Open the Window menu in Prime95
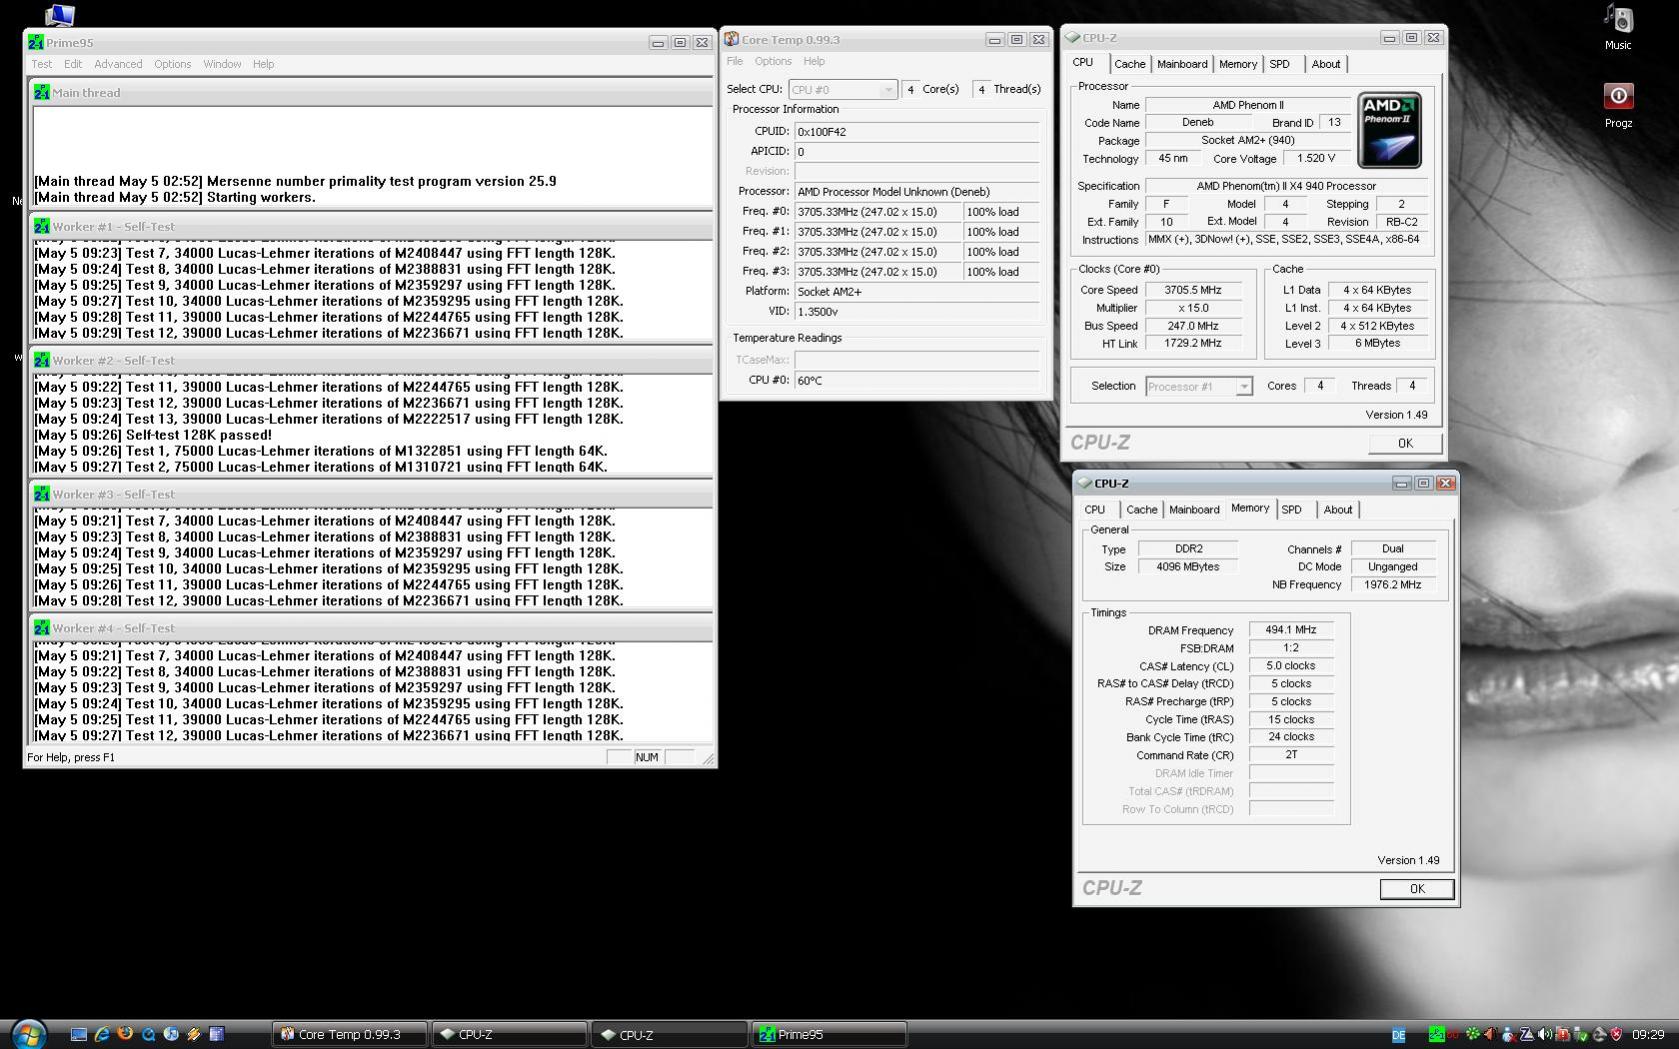The image size is (1679, 1049). [x=222, y=64]
